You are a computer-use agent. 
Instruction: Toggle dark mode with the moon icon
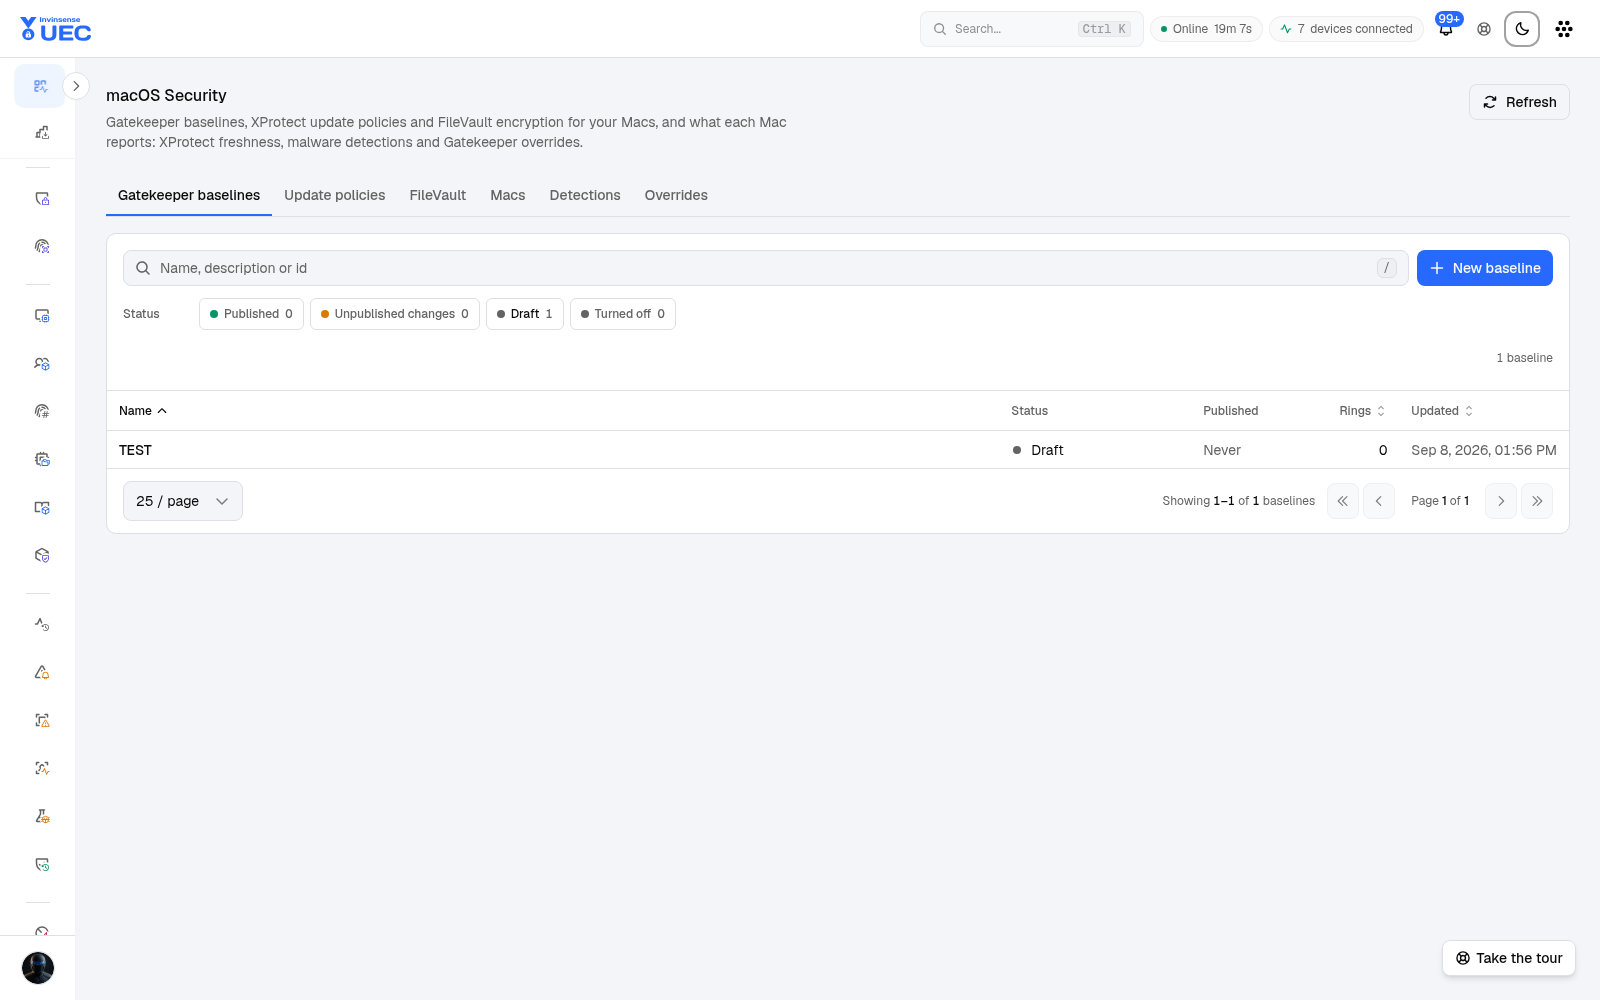point(1522,29)
